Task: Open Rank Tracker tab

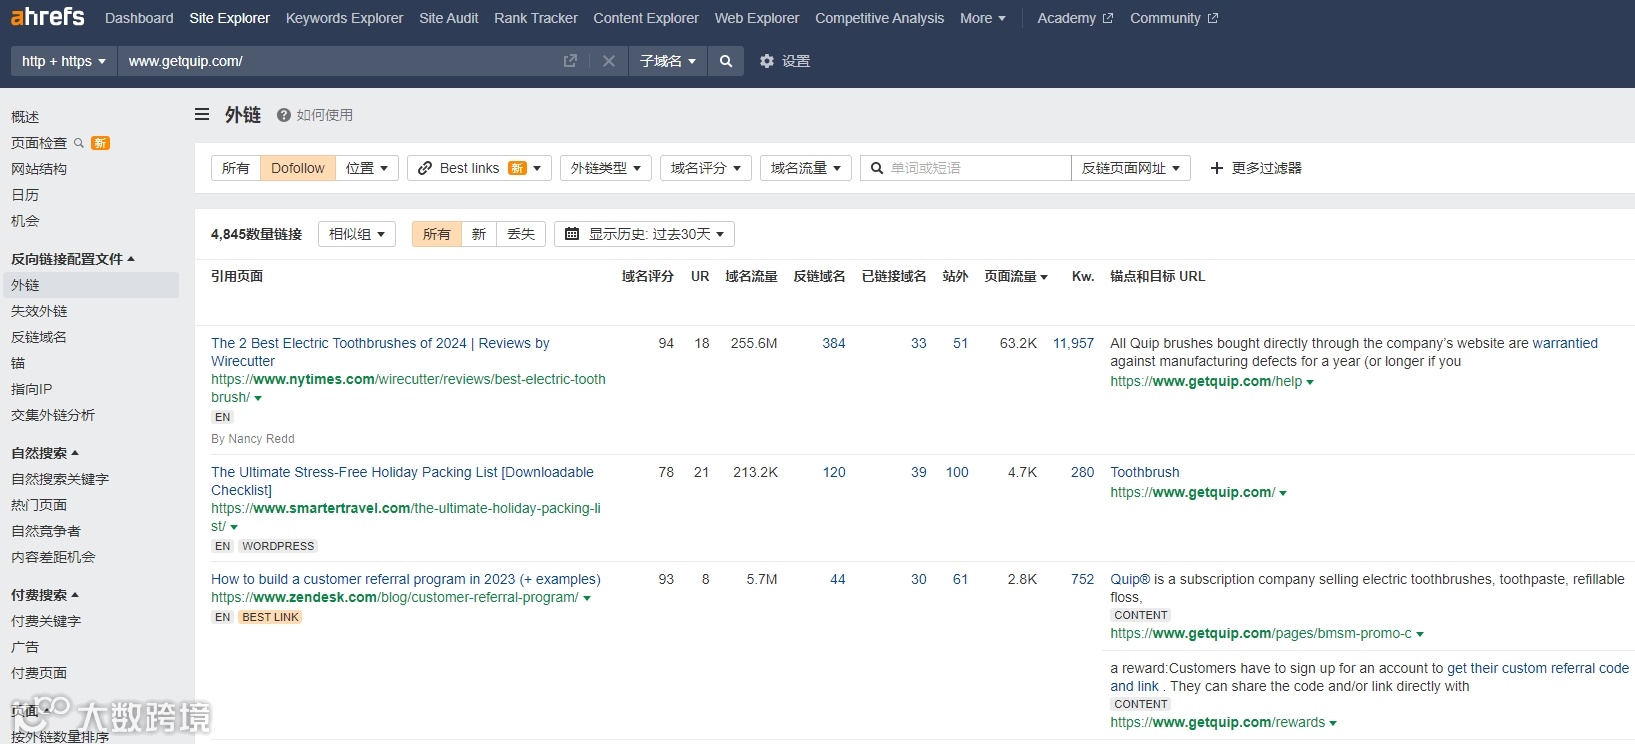Action: 536,18
